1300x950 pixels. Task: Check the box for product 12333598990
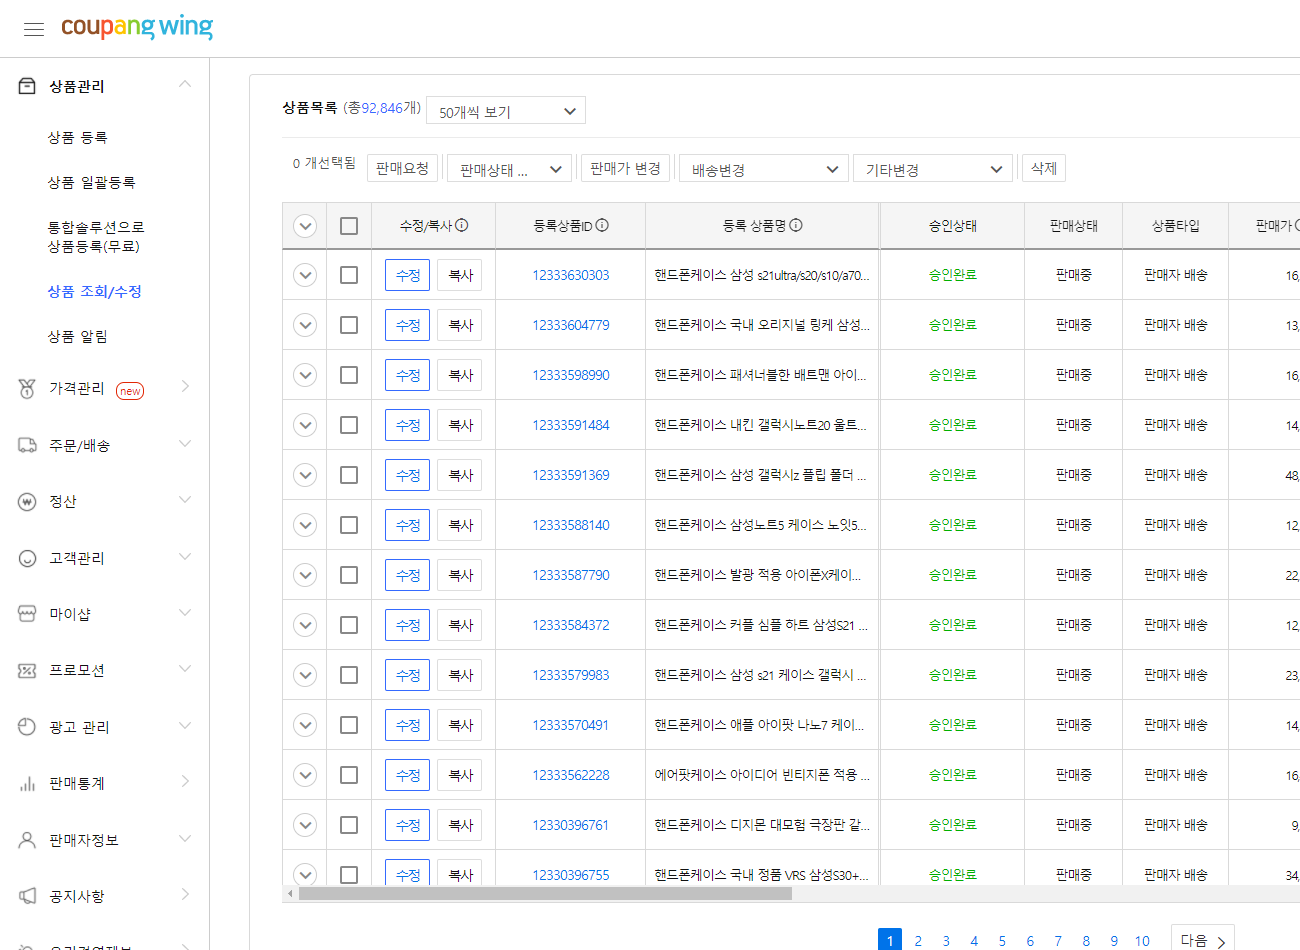[349, 375]
